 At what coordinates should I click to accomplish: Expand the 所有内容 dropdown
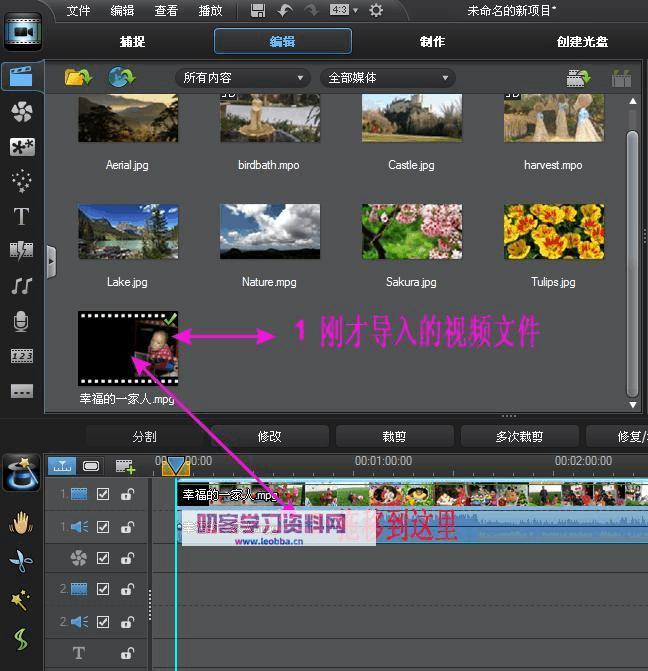(x=242, y=78)
